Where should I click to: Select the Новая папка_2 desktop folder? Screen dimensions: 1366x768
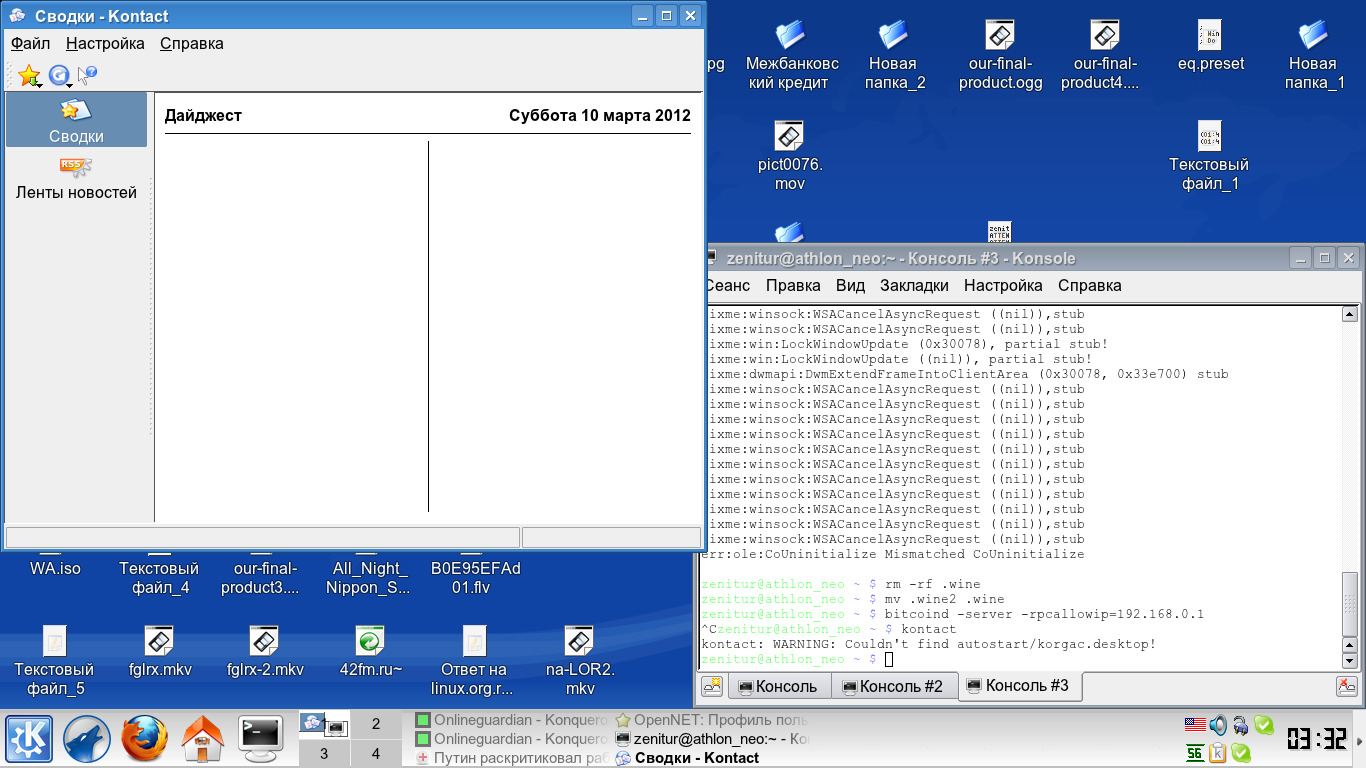(892, 55)
